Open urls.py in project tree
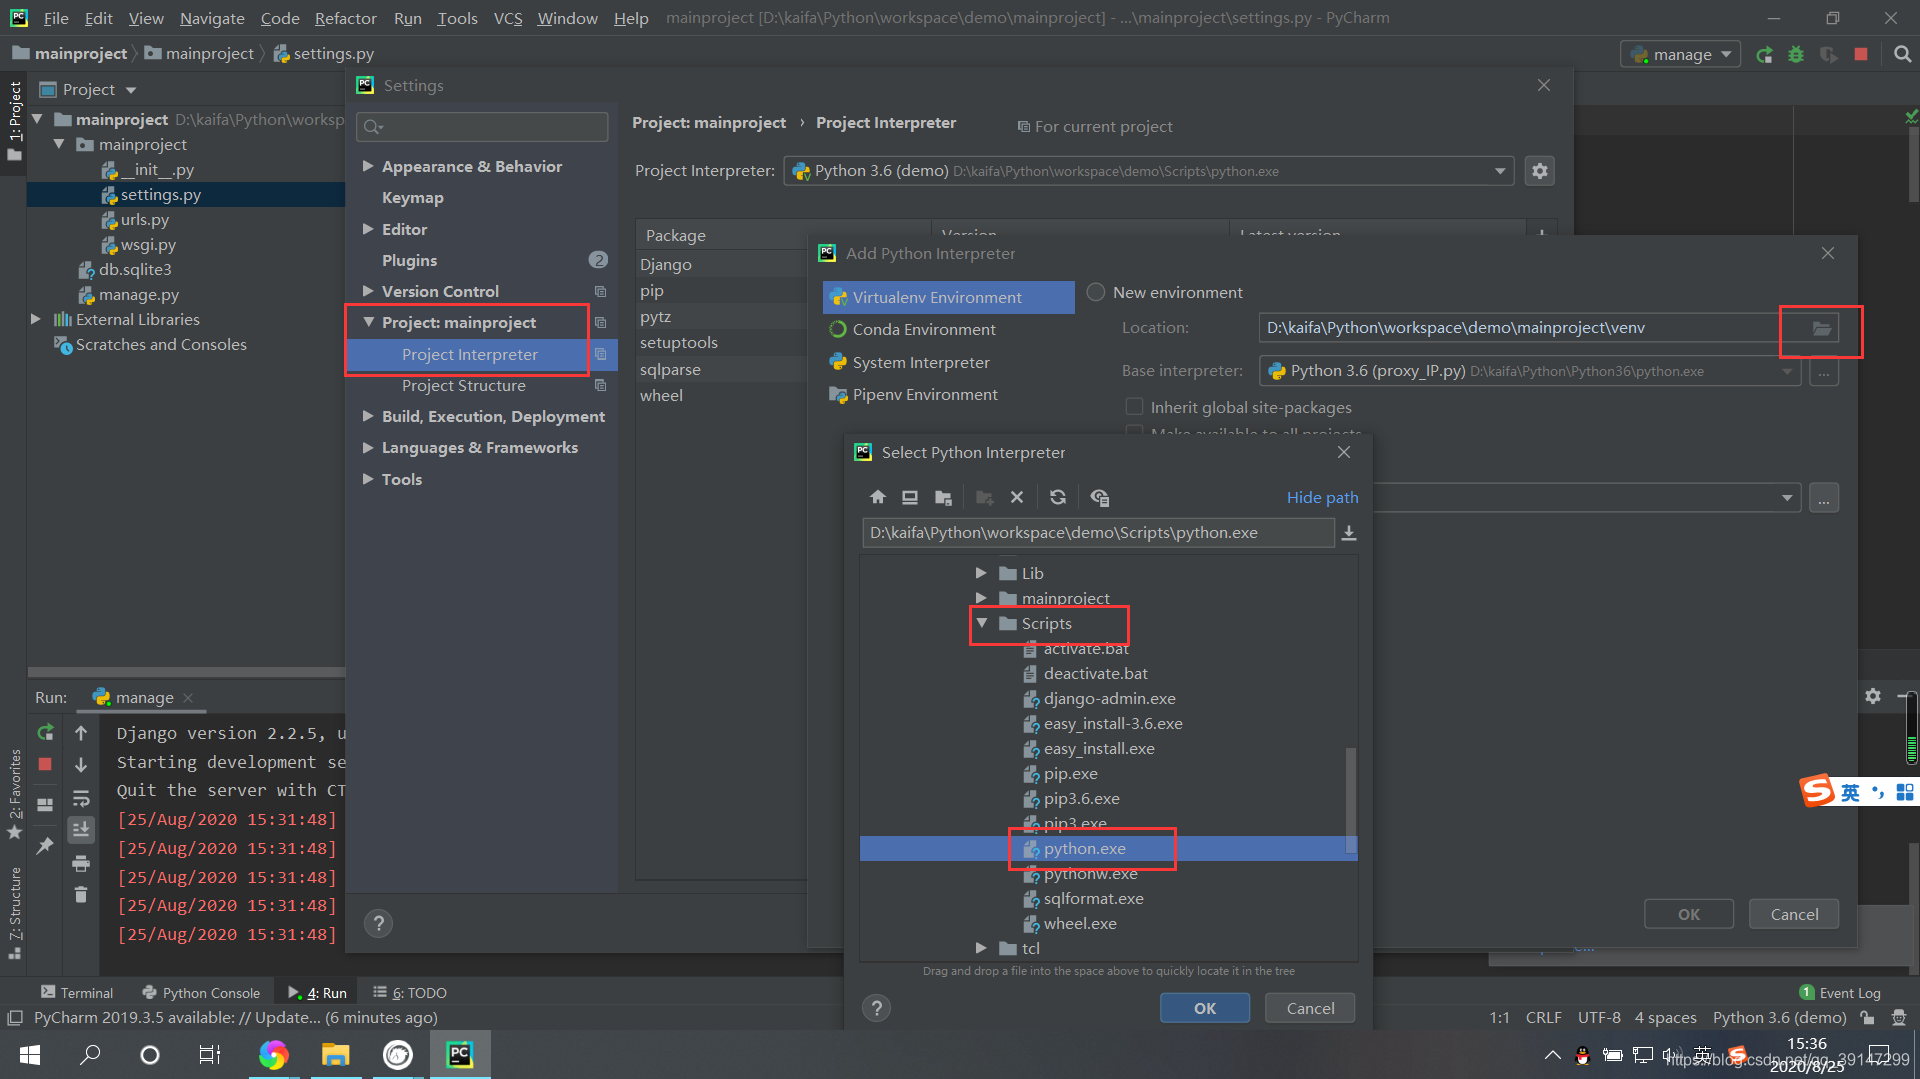Screen dimensions: 1920x1079 [145, 219]
